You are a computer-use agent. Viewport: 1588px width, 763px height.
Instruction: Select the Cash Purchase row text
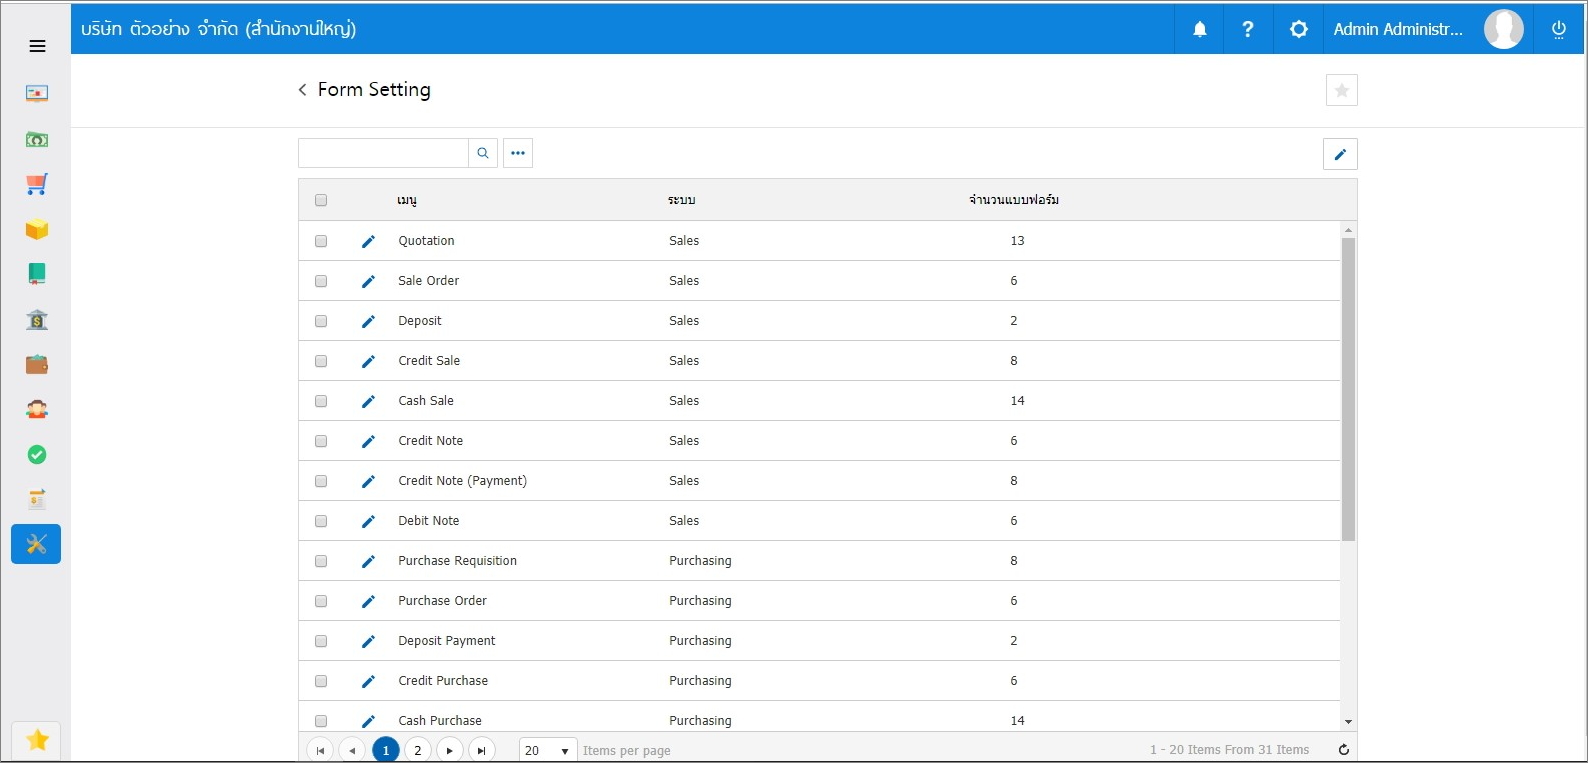click(x=440, y=721)
